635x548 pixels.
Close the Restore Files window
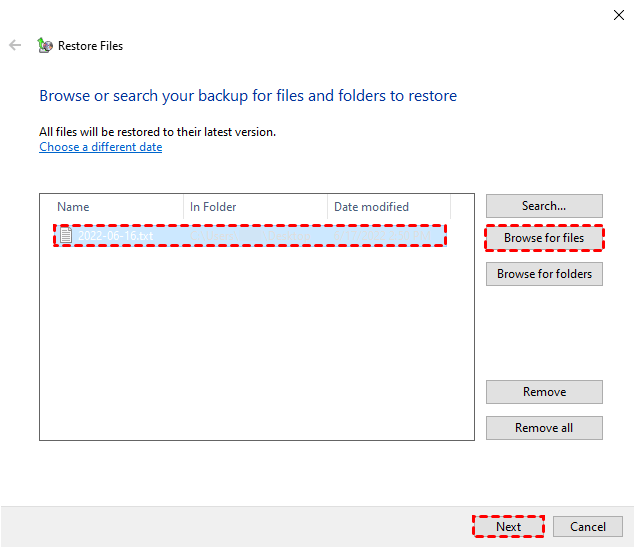616,14
